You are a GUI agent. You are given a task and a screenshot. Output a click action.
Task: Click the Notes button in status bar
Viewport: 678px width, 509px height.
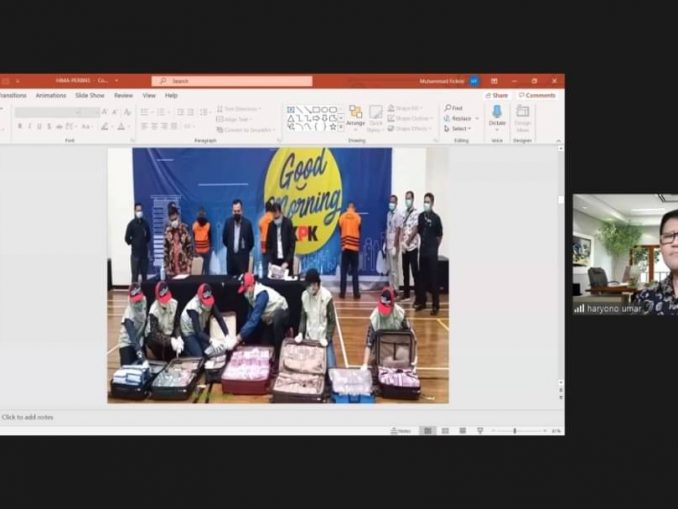400,431
